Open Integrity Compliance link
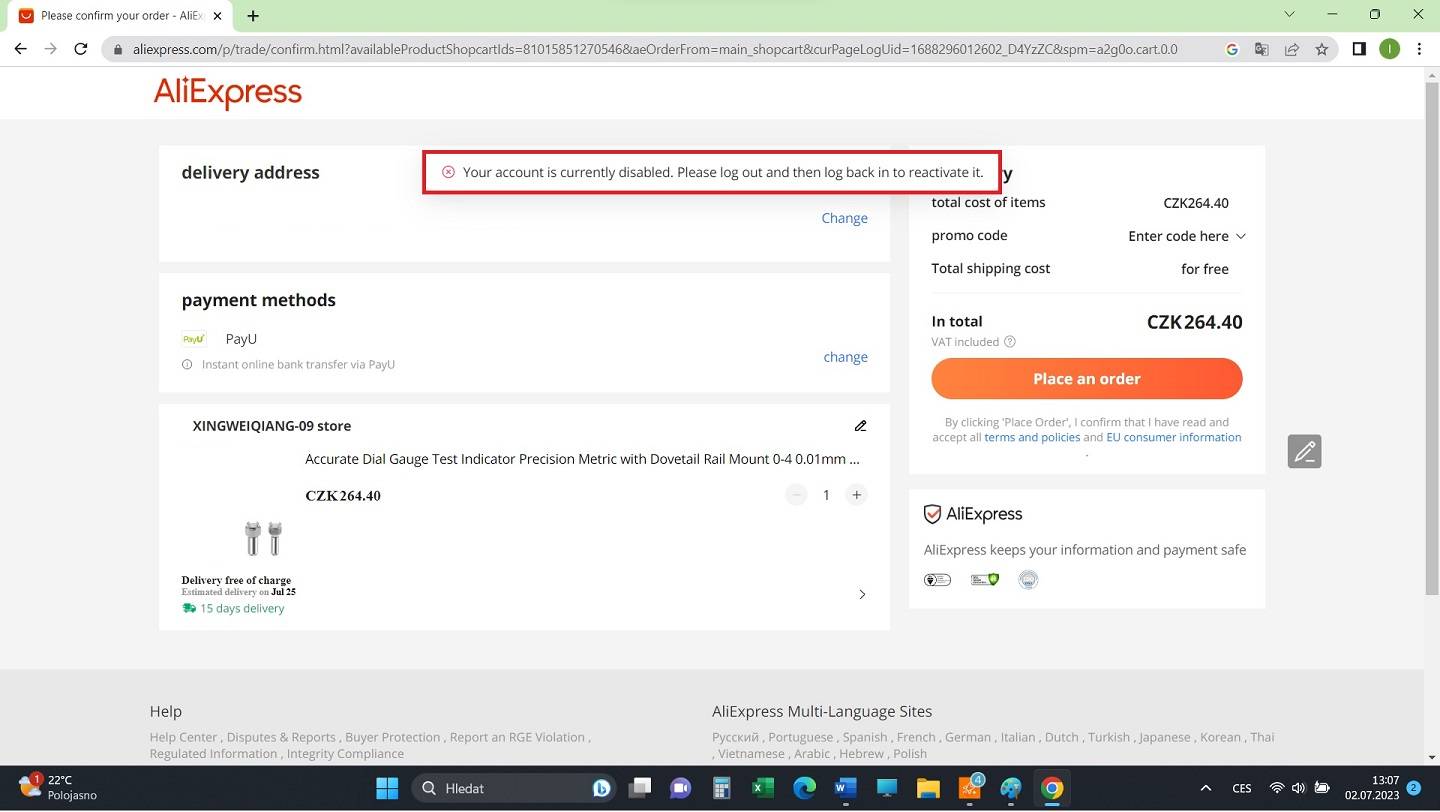Screen dimensions: 1440x812 pyautogui.click(x=345, y=754)
